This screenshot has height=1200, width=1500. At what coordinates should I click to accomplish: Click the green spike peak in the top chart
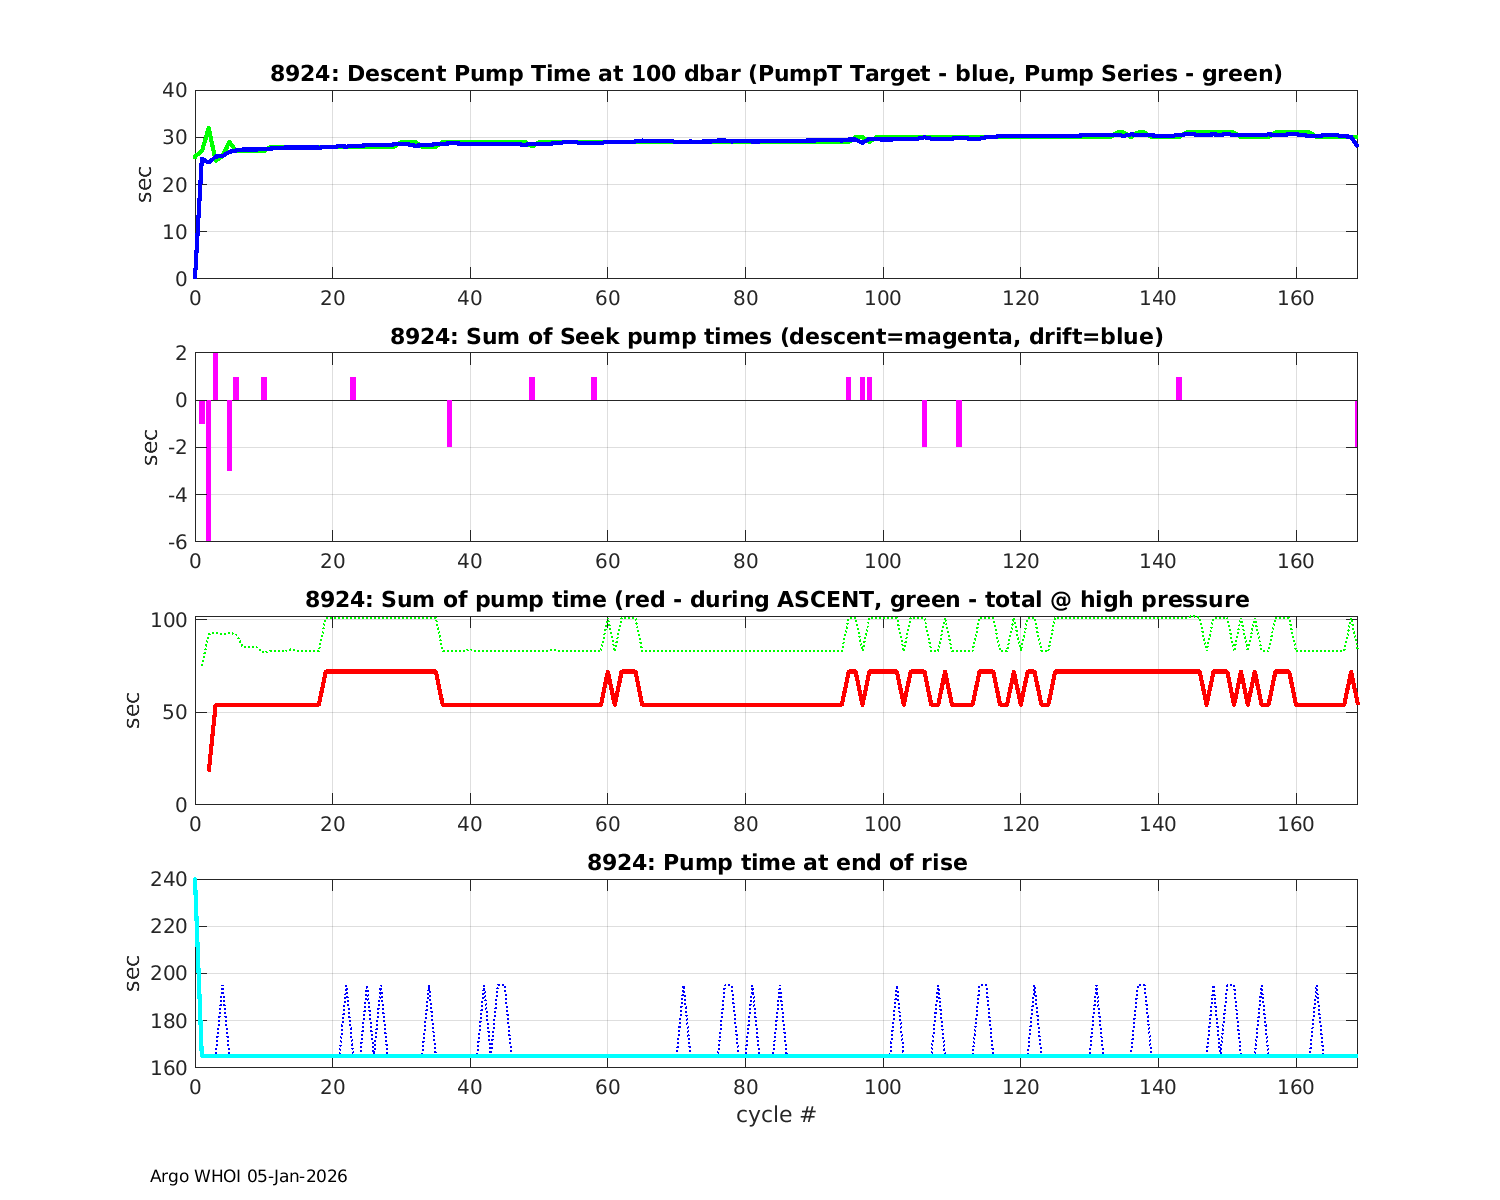click(x=208, y=129)
